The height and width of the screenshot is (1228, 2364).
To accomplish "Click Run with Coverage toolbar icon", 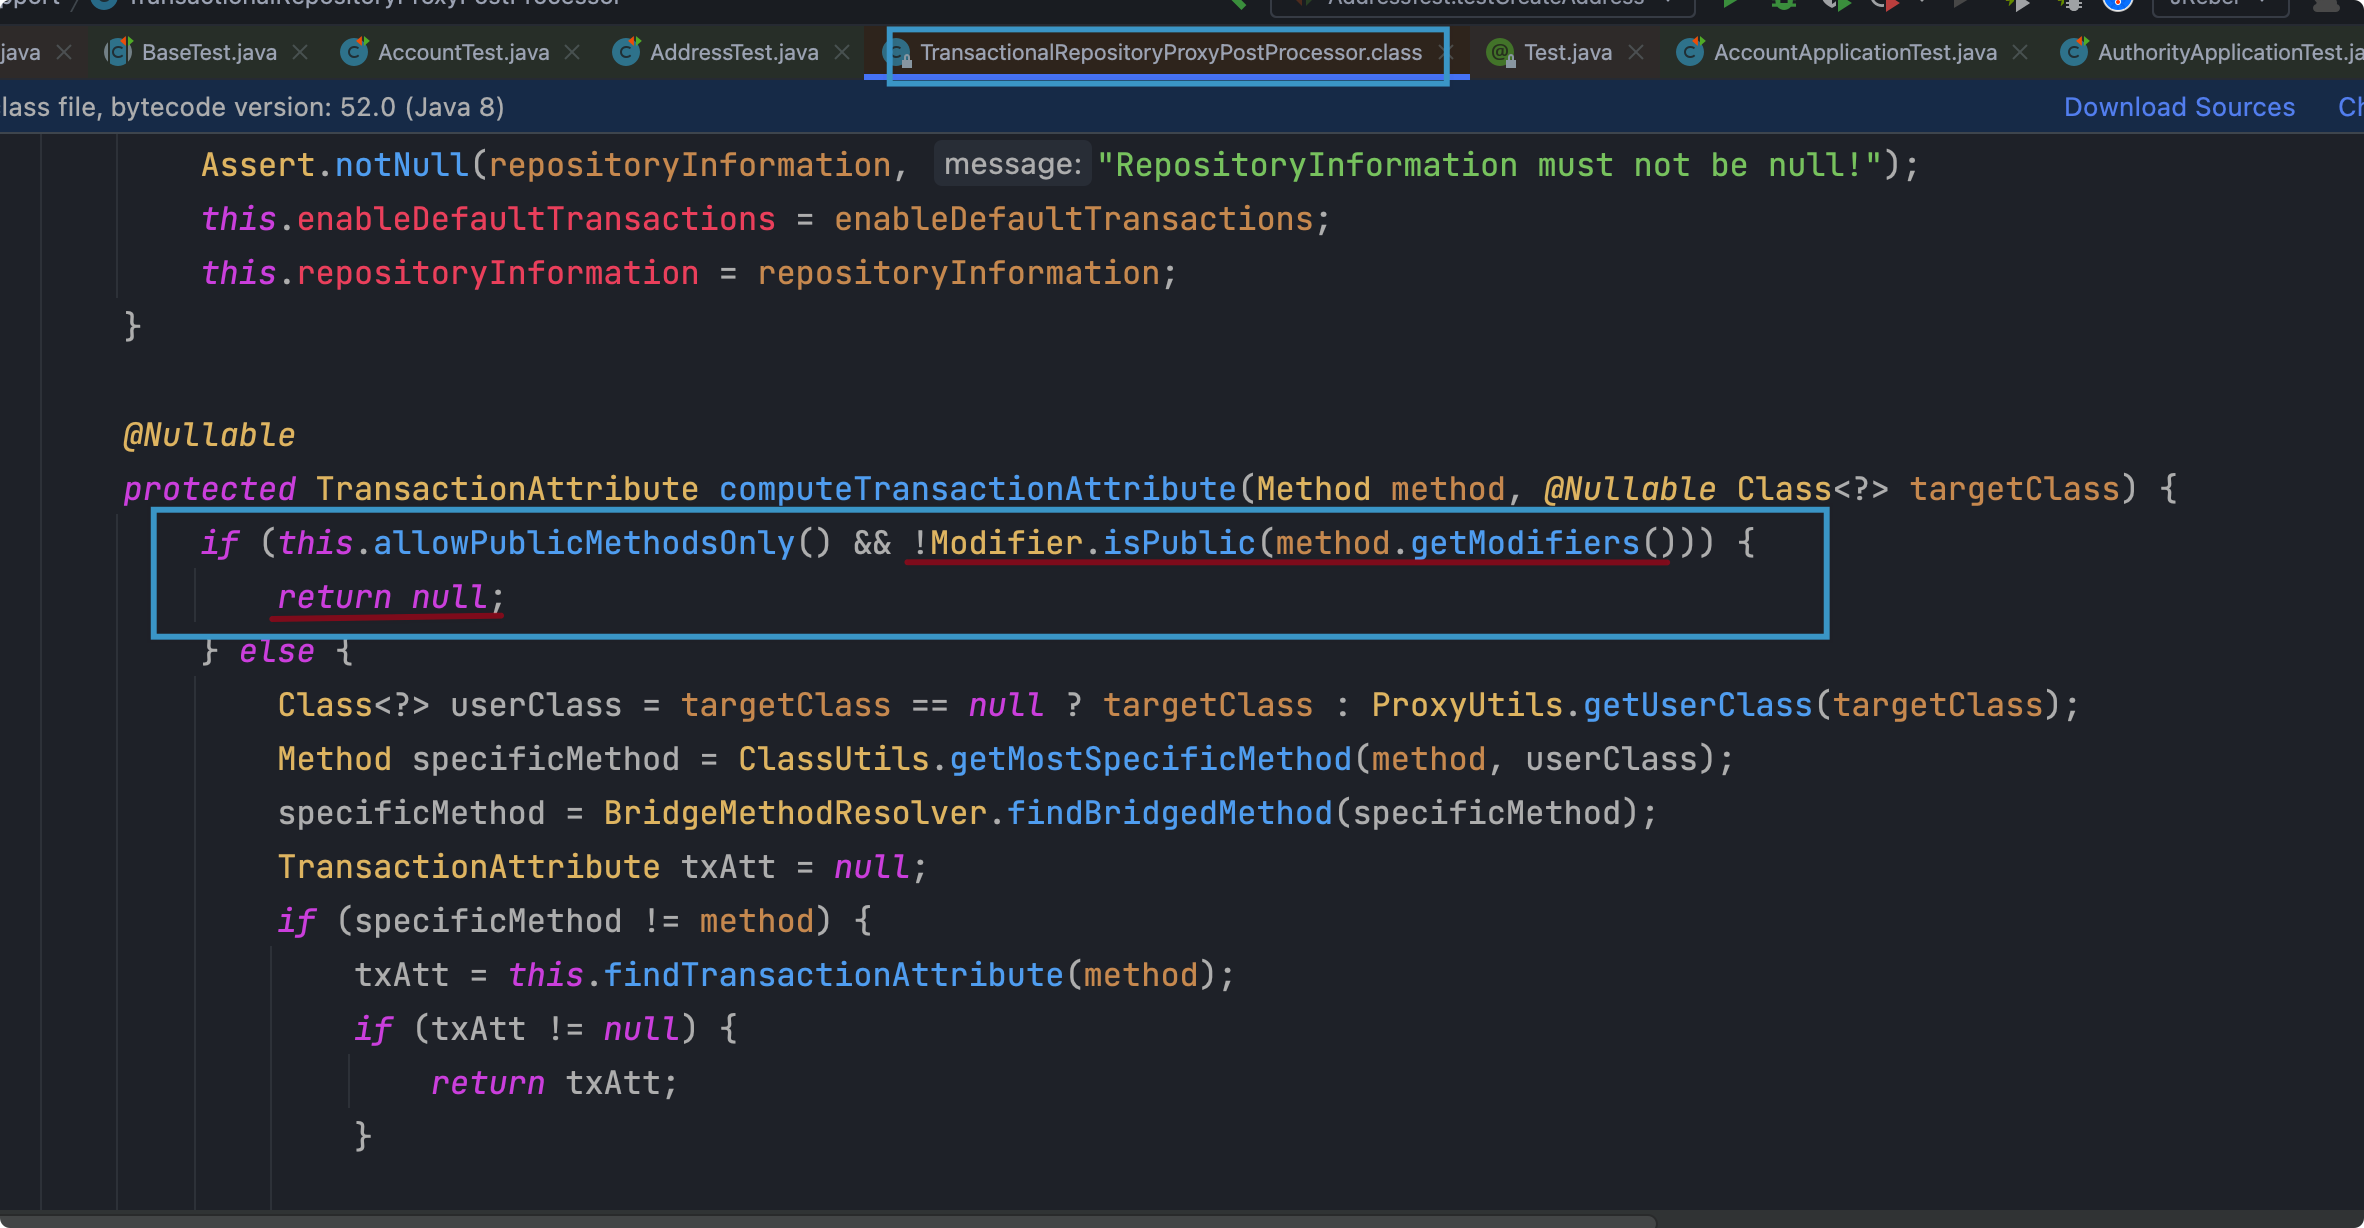I will 1835,4.
